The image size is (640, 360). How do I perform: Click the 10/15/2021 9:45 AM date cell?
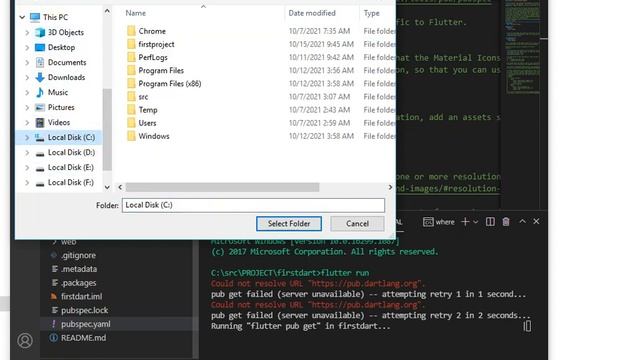(321, 44)
